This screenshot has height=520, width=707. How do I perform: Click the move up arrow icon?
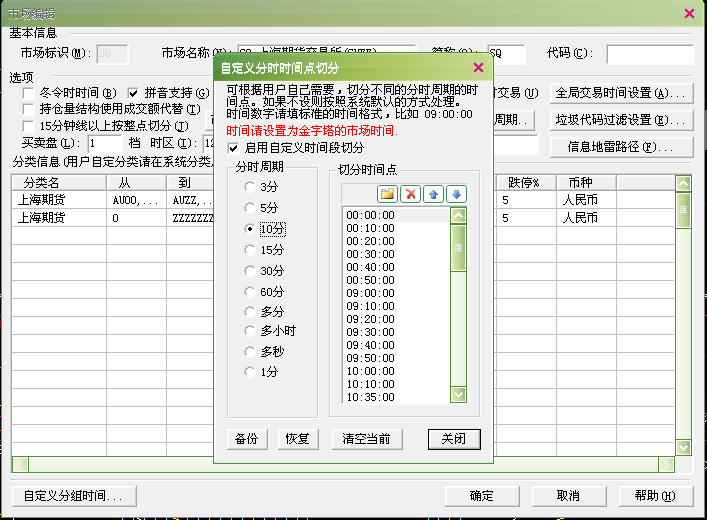pos(432,193)
